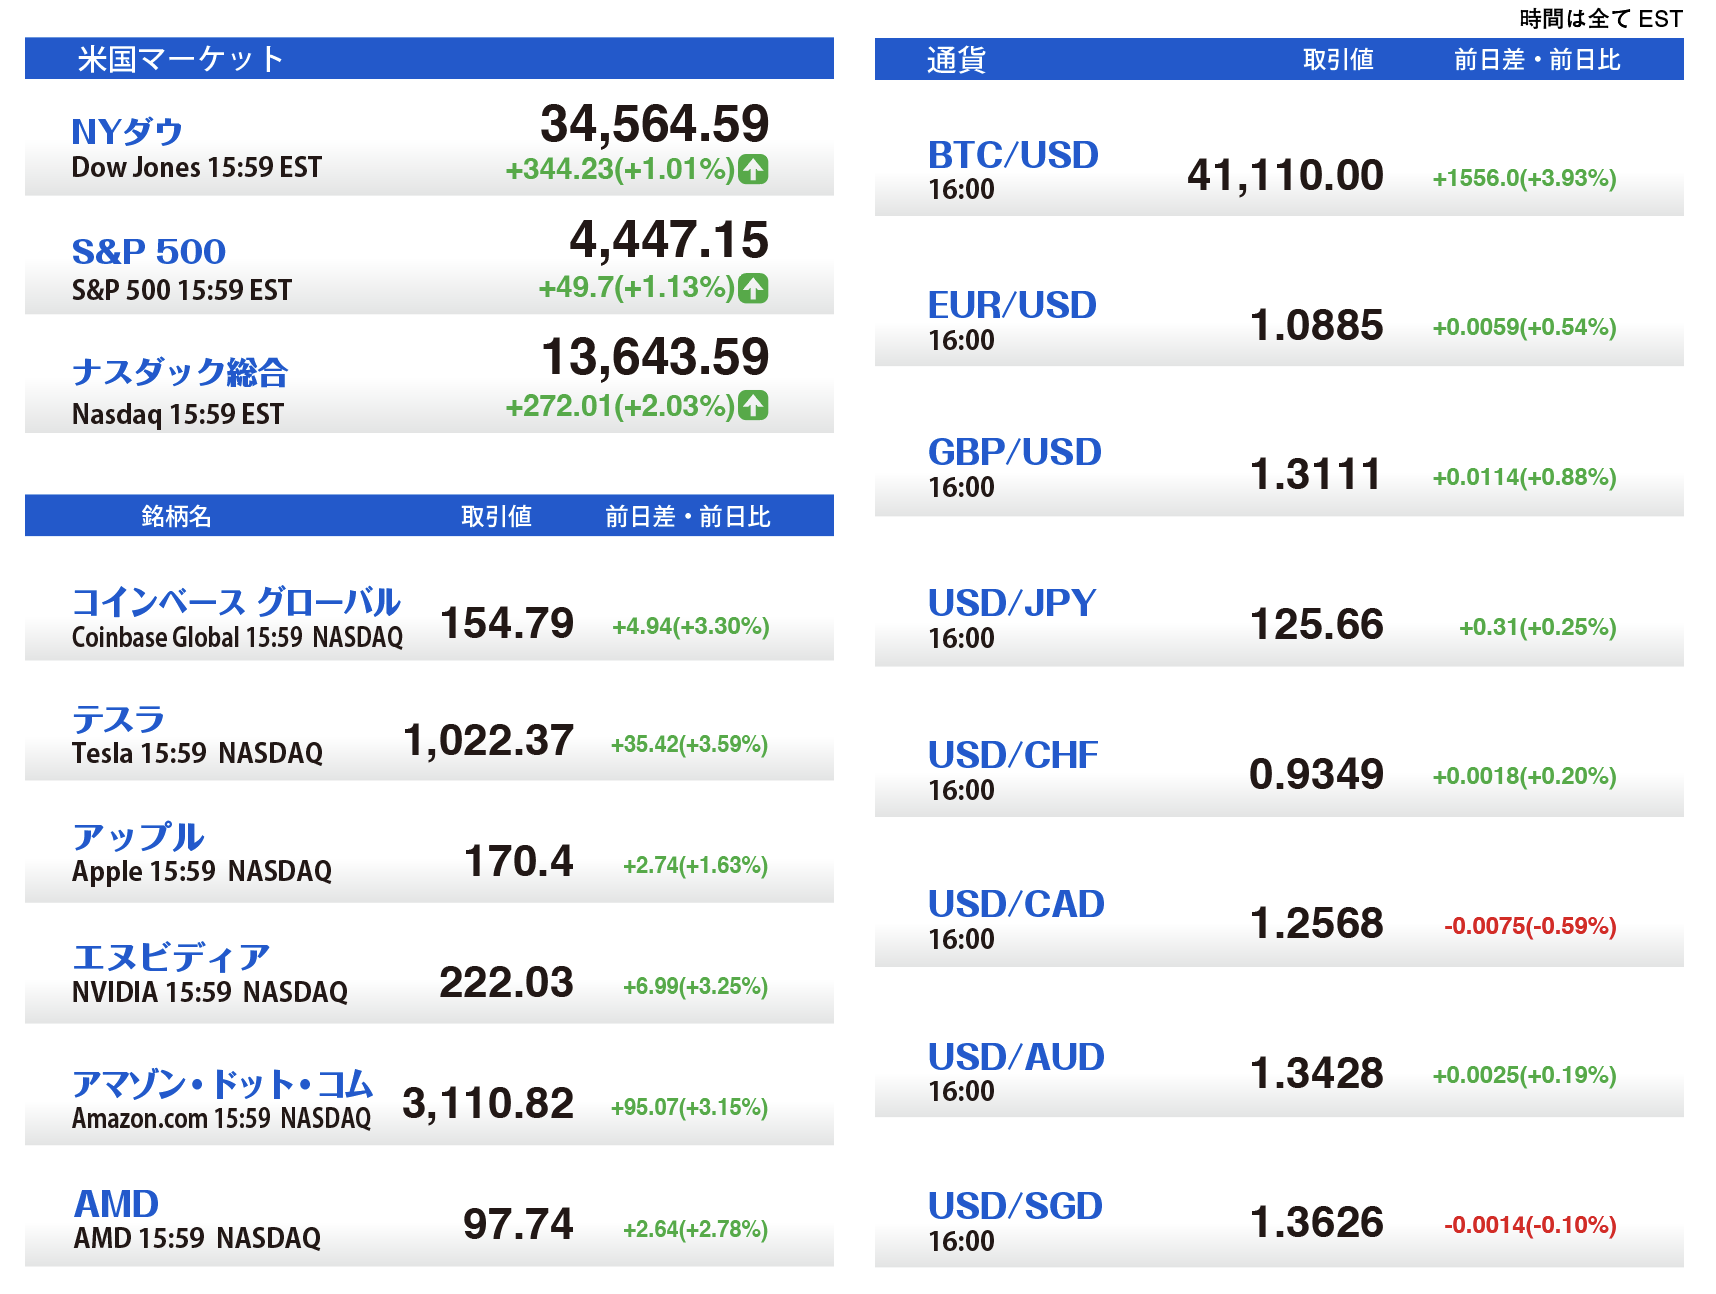Select the コインベース グローバル stock name
1716x1294 pixels.
[x=236, y=602]
